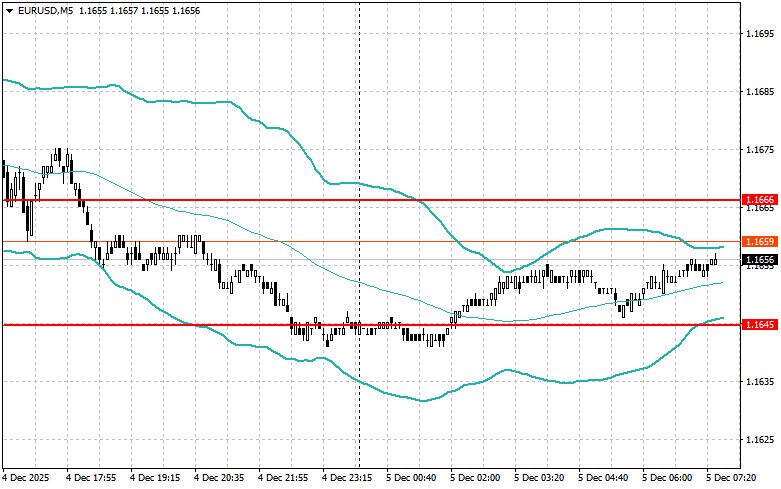
Task: Select the 4 Dec 23:15 time label
Action: (x=347, y=478)
